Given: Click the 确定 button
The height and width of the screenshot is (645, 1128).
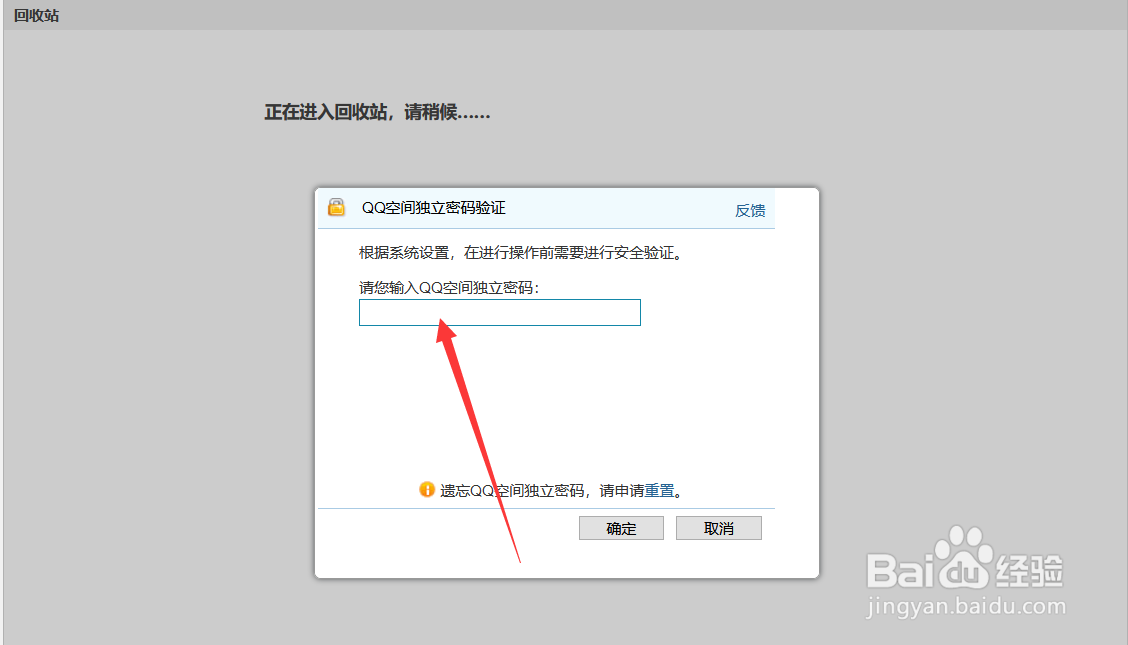Looking at the screenshot, I should click(x=621, y=529).
